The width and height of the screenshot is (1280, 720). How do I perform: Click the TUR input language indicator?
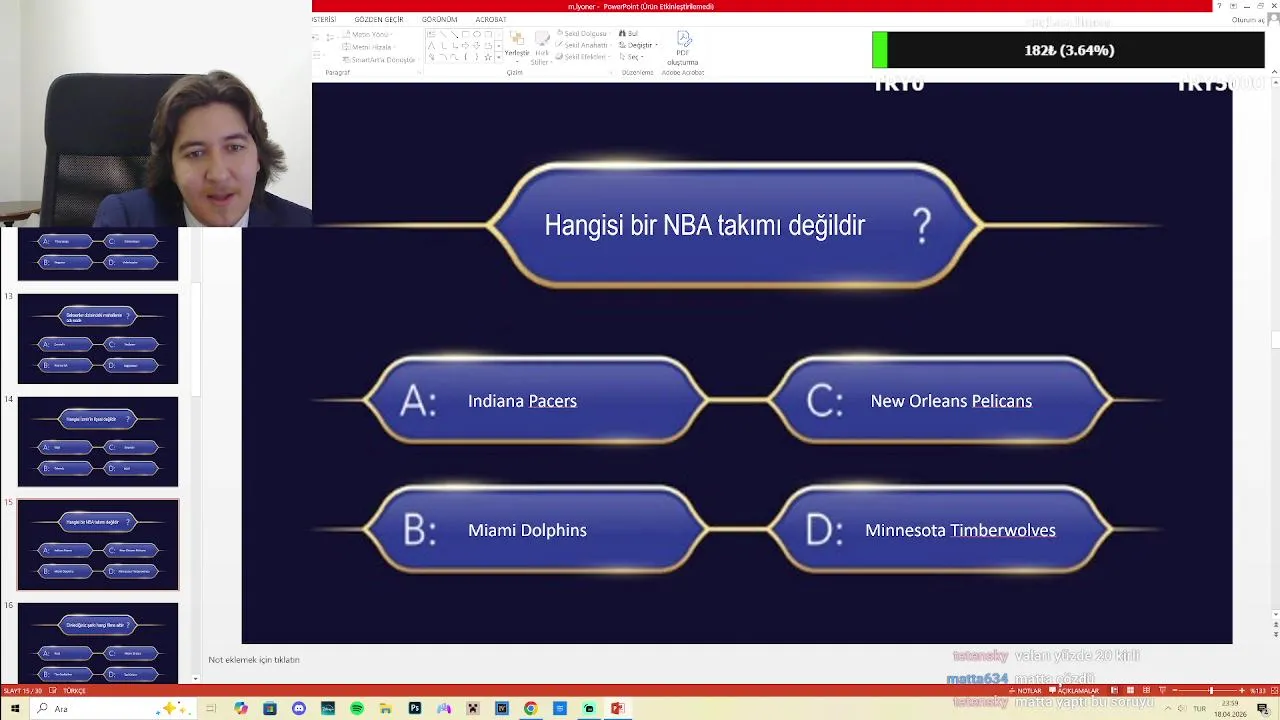(1199, 708)
